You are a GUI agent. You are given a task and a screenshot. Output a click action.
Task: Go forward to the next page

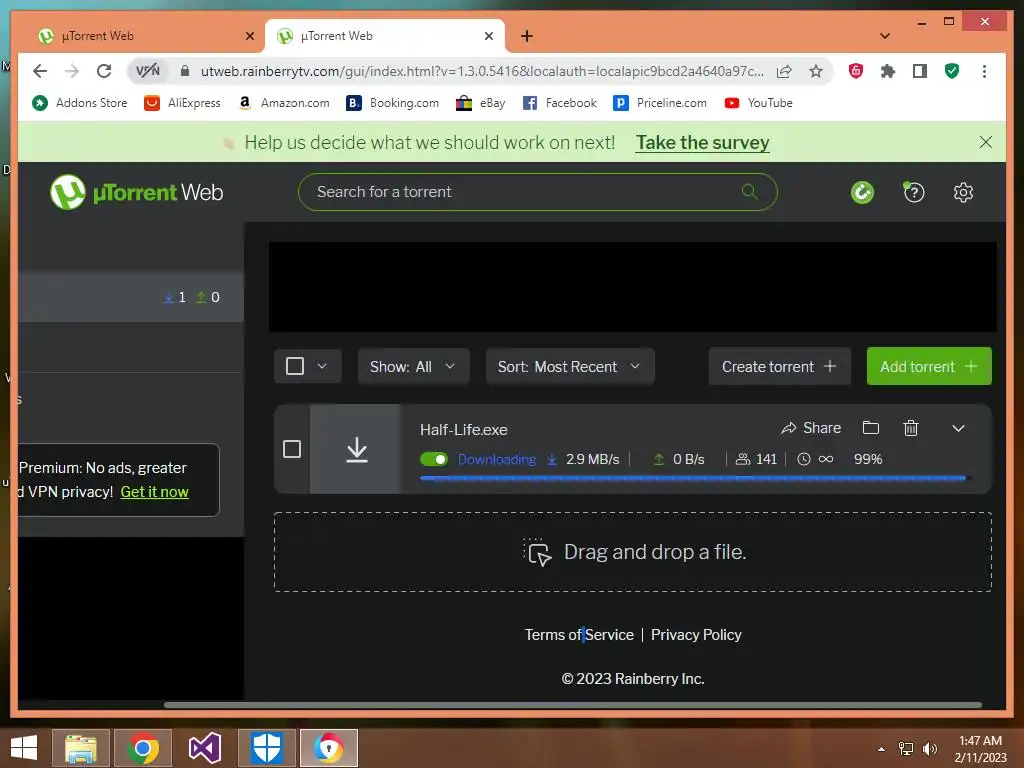click(x=72, y=71)
